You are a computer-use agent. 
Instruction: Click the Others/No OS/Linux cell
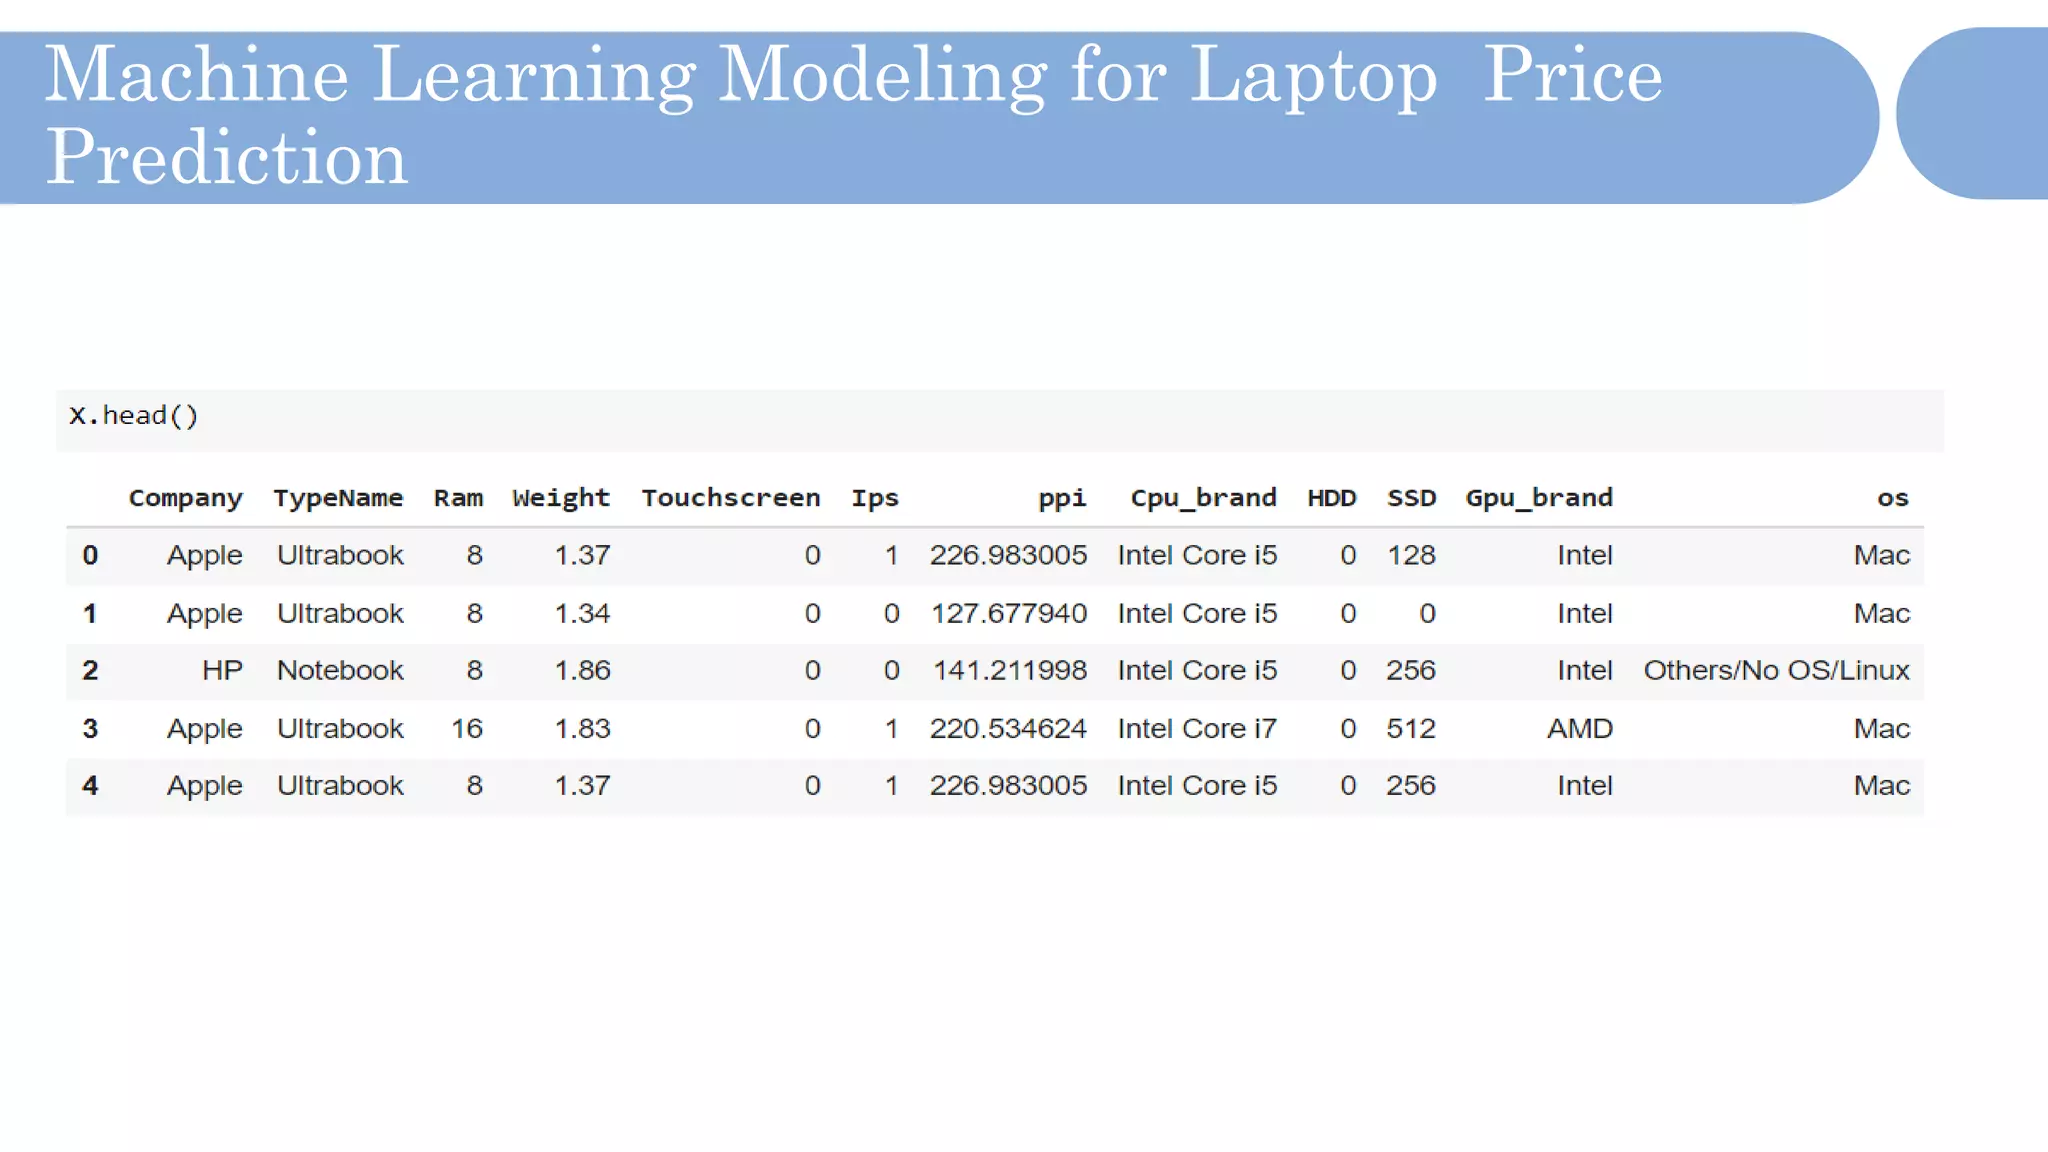(x=1777, y=670)
